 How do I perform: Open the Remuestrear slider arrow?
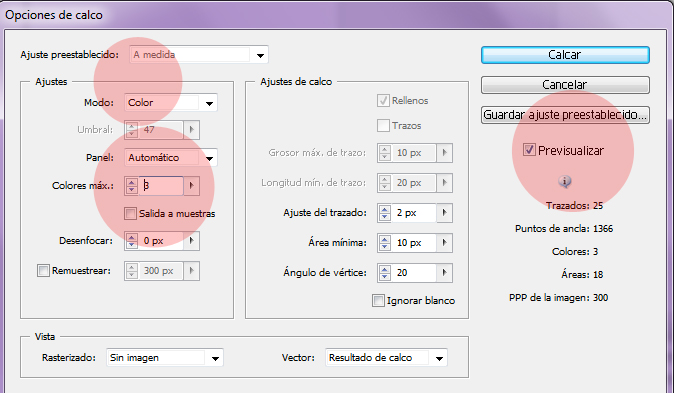click(x=191, y=270)
